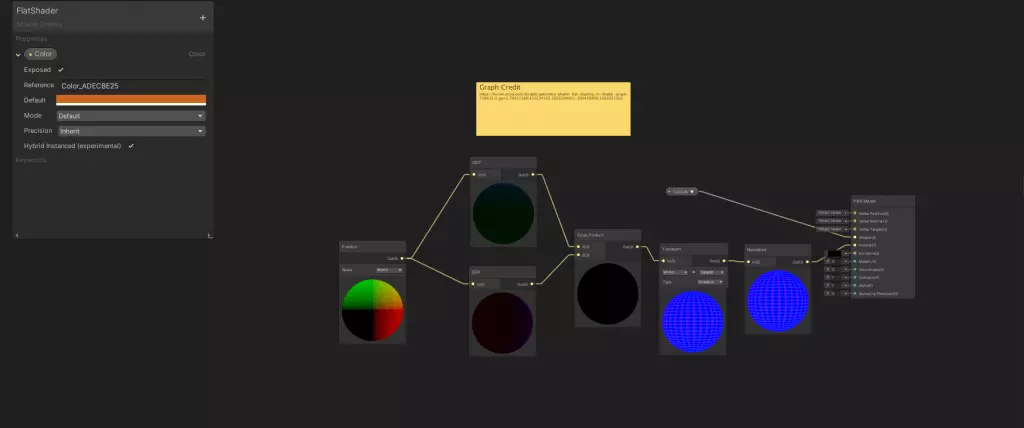Select the Color property pill in blackboard
Image resolution: width=1024 pixels, height=428 pixels.
click(x=41, y=54)
